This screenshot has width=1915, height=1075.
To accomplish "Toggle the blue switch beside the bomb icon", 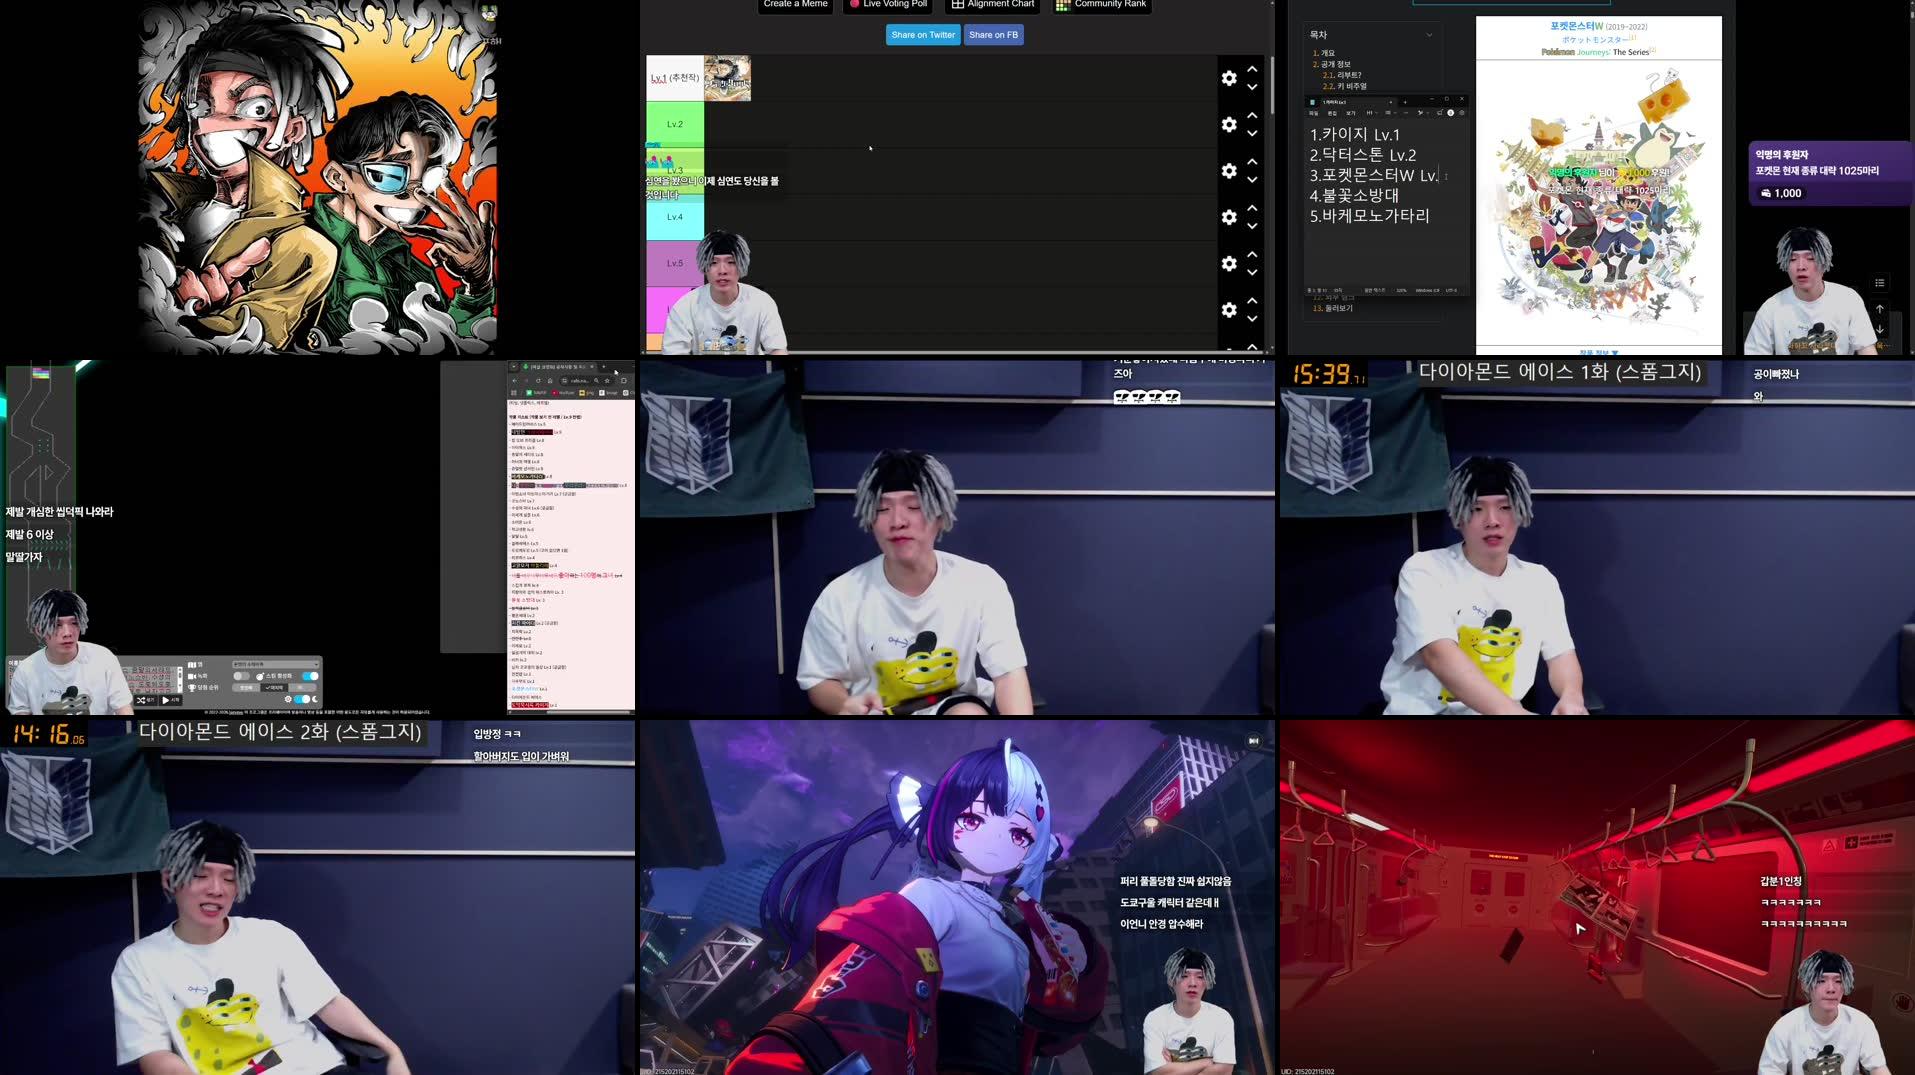I will point(310,676).
